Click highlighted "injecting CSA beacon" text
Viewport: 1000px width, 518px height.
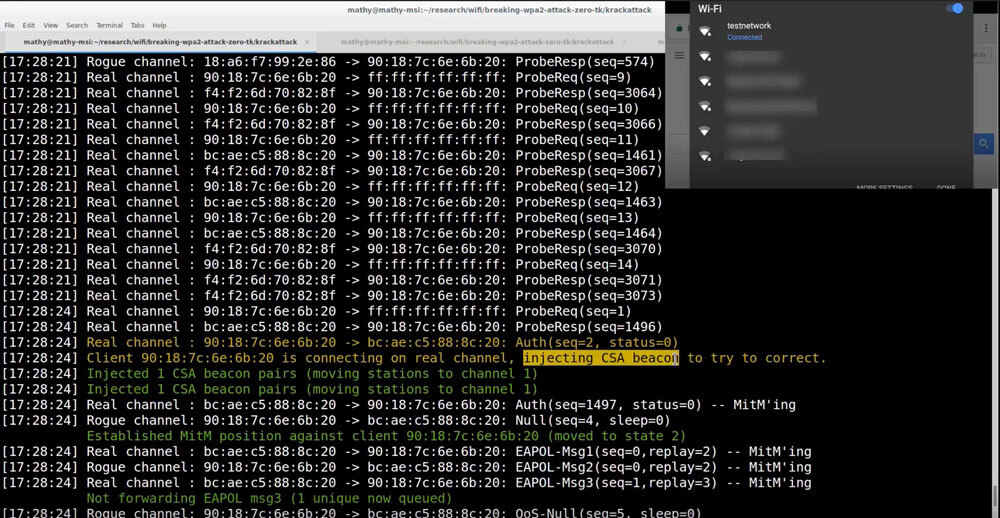tap(600, 358)
